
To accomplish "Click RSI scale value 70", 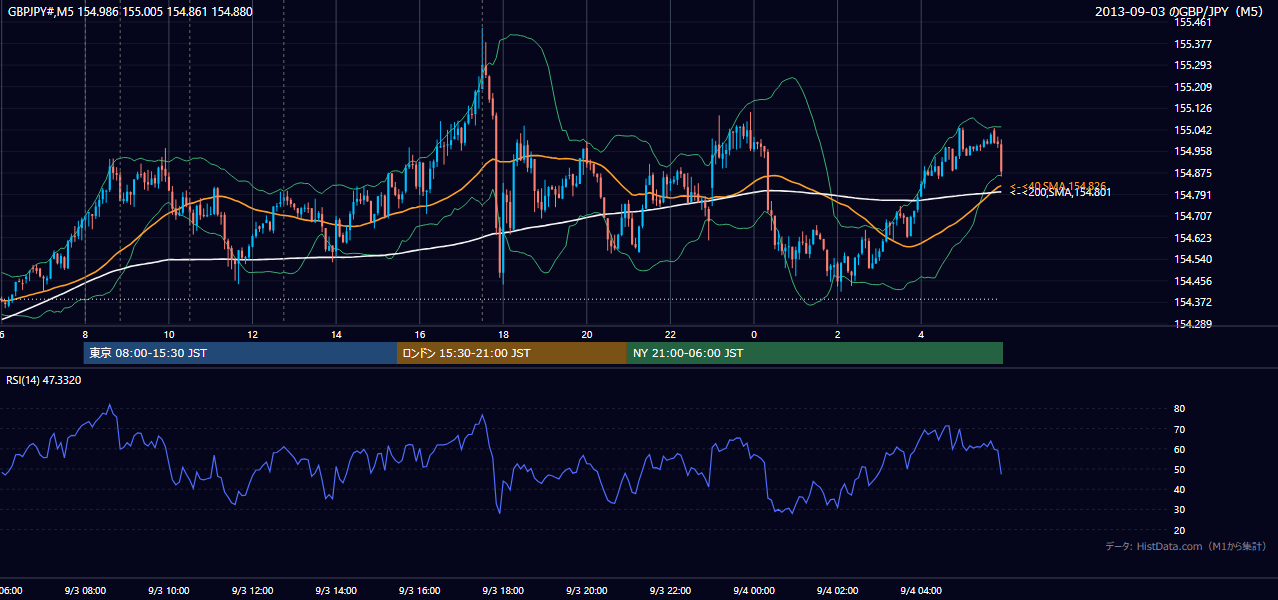I will click(x=1180, y=429).
